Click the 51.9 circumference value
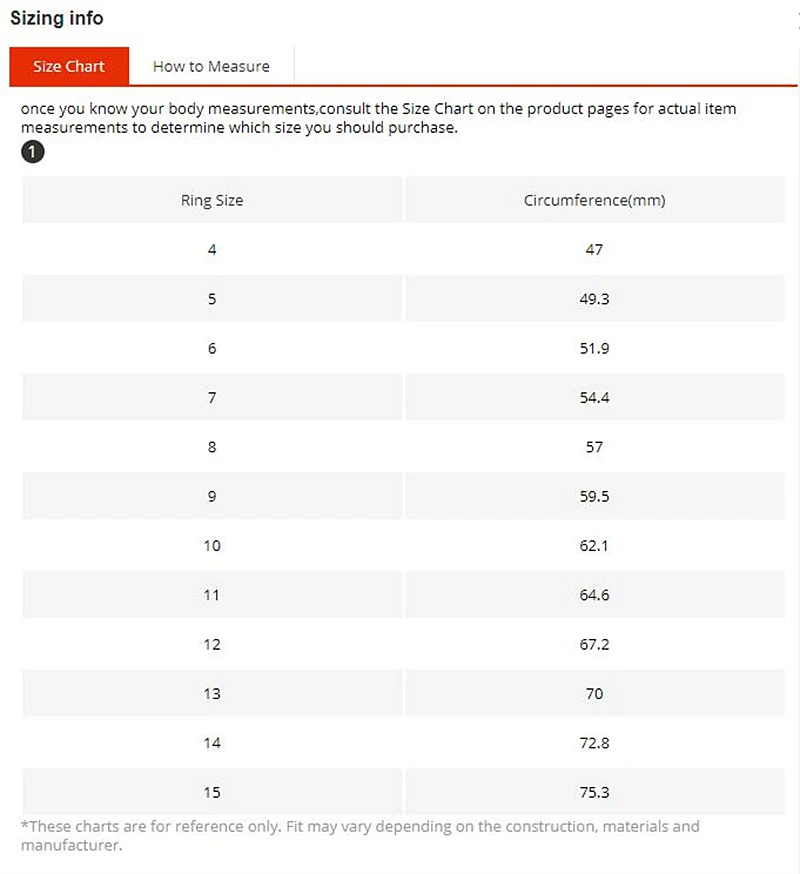Image resolution: width=800 pixels, height=874 pixels. click(x=594, y=348)
